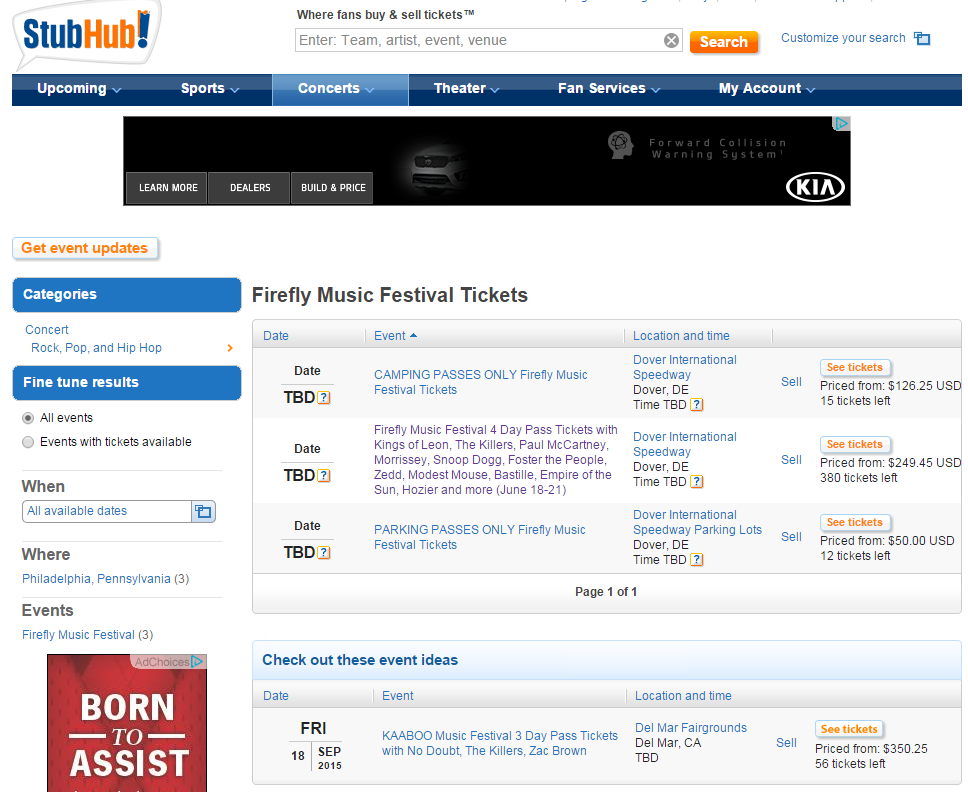Open the Theater navigation menu

[x=466, y=89]
